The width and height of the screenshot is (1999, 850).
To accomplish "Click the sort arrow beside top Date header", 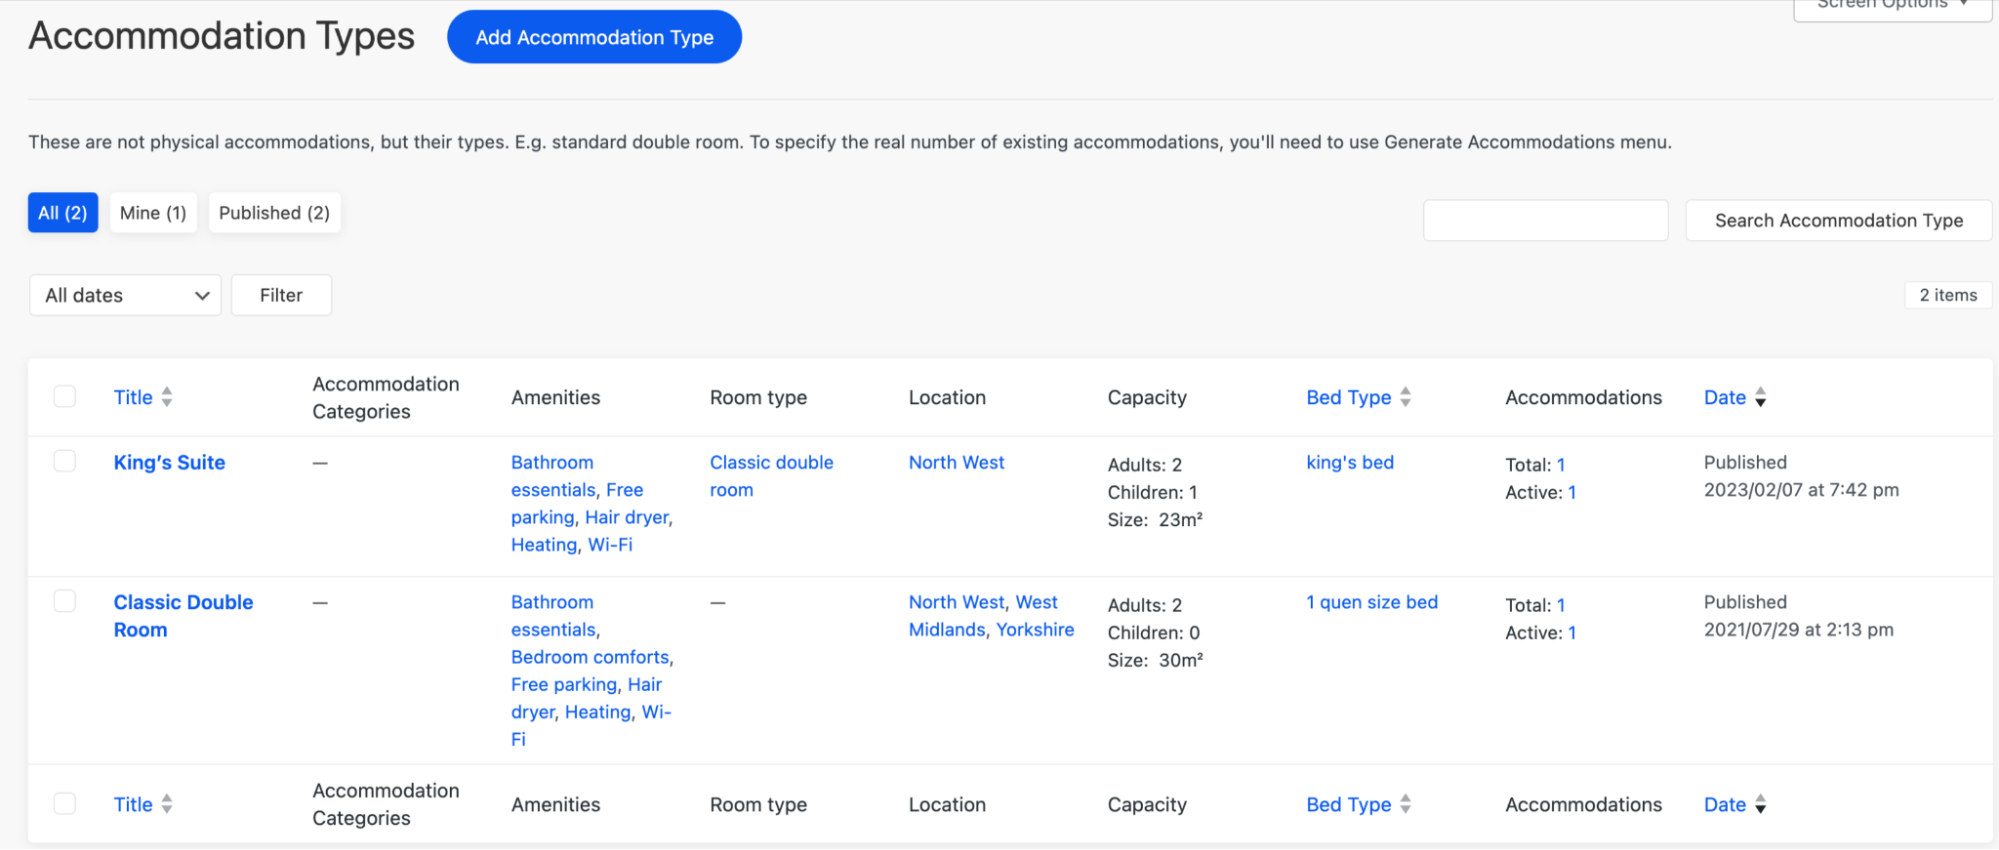I will click(1760, 397).
